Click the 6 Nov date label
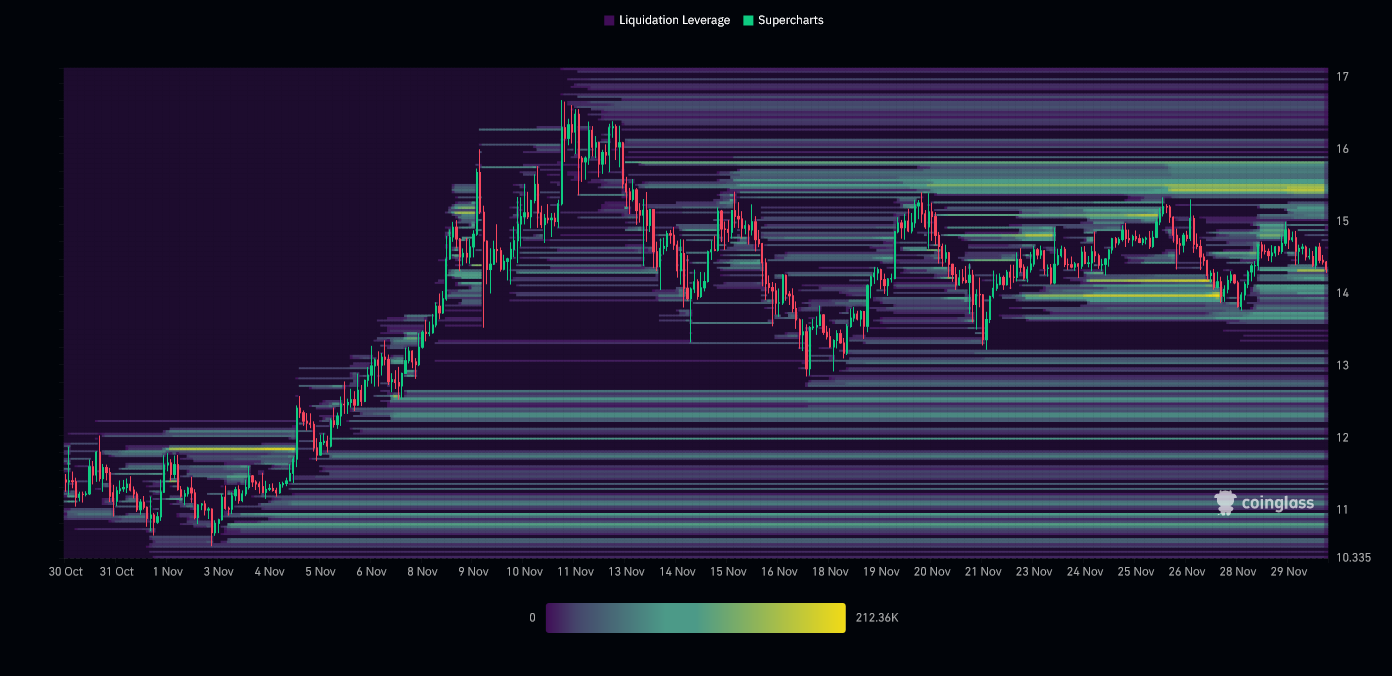 (x=371, y=572)
